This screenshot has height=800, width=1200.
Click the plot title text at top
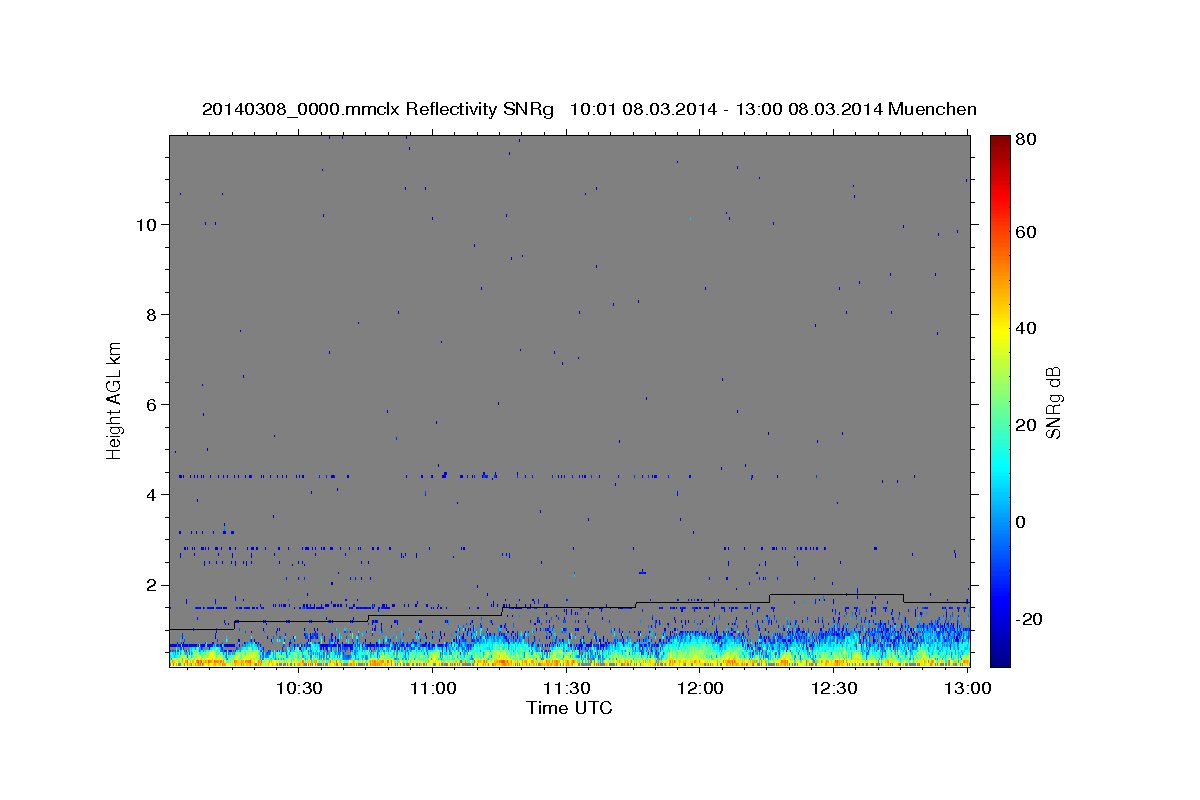pyautogui.click(x=589, y=109)
